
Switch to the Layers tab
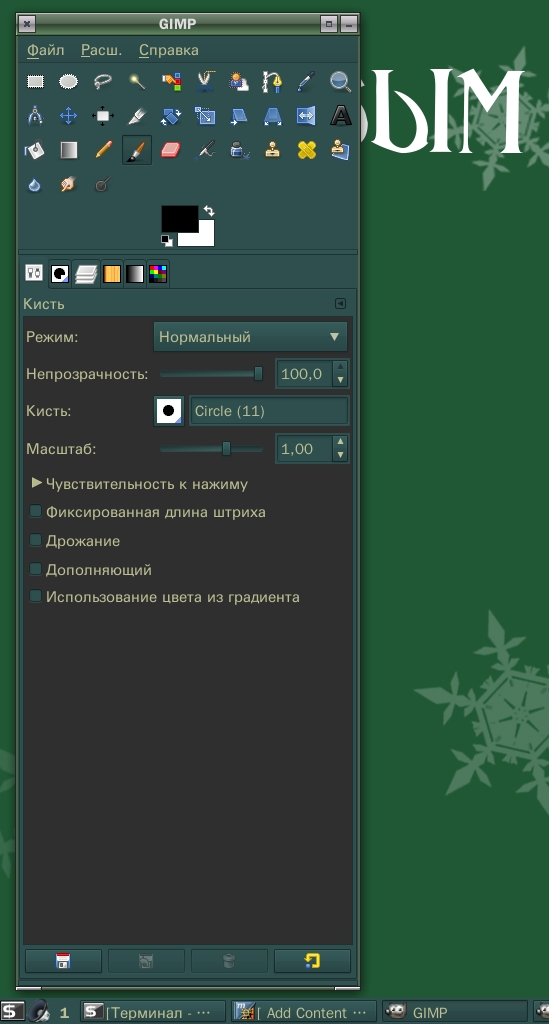tap(86, 274)
